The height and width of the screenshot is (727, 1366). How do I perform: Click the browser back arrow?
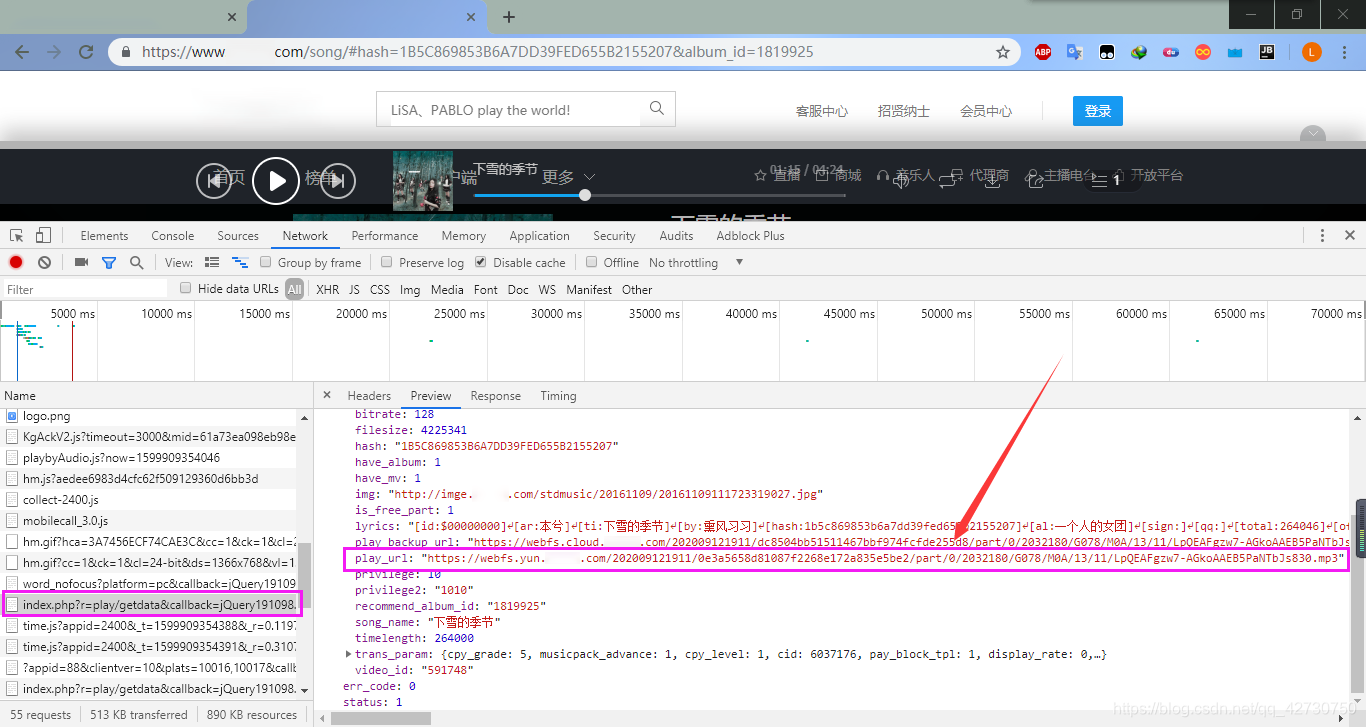(x=22, y=52)
